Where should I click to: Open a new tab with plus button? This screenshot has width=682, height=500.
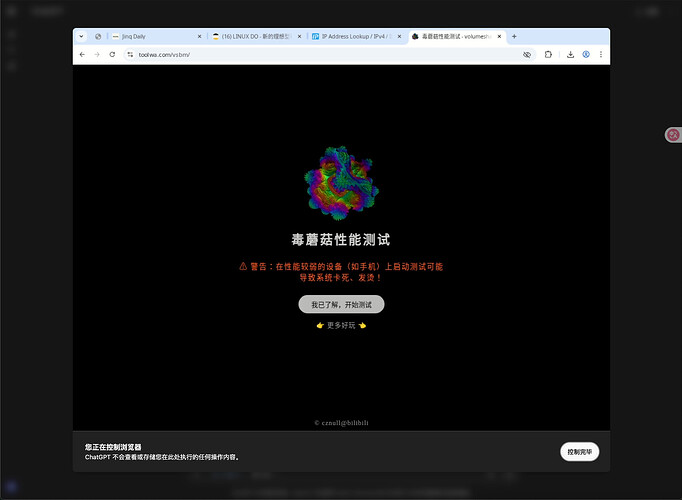point(514,37)
